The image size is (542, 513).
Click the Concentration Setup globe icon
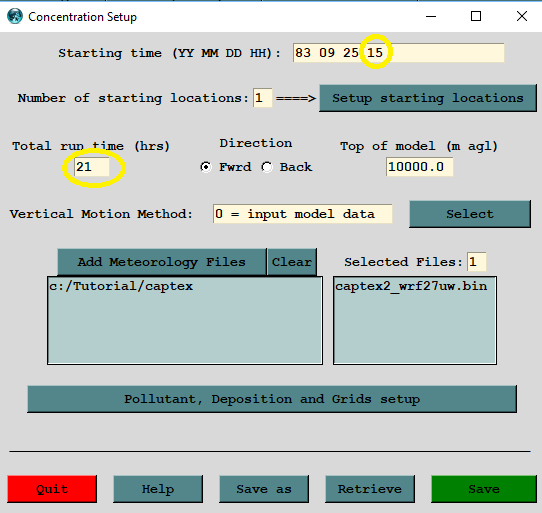[x=15, y=16]
